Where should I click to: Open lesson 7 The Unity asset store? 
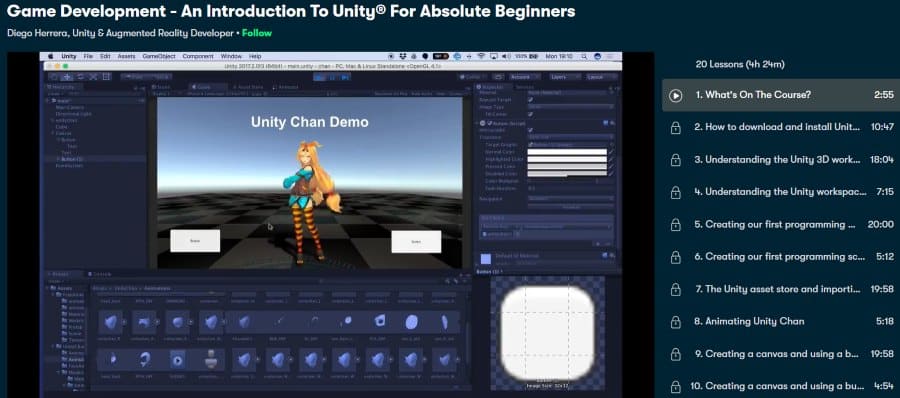pyautogui.click(x=777, y=289)
